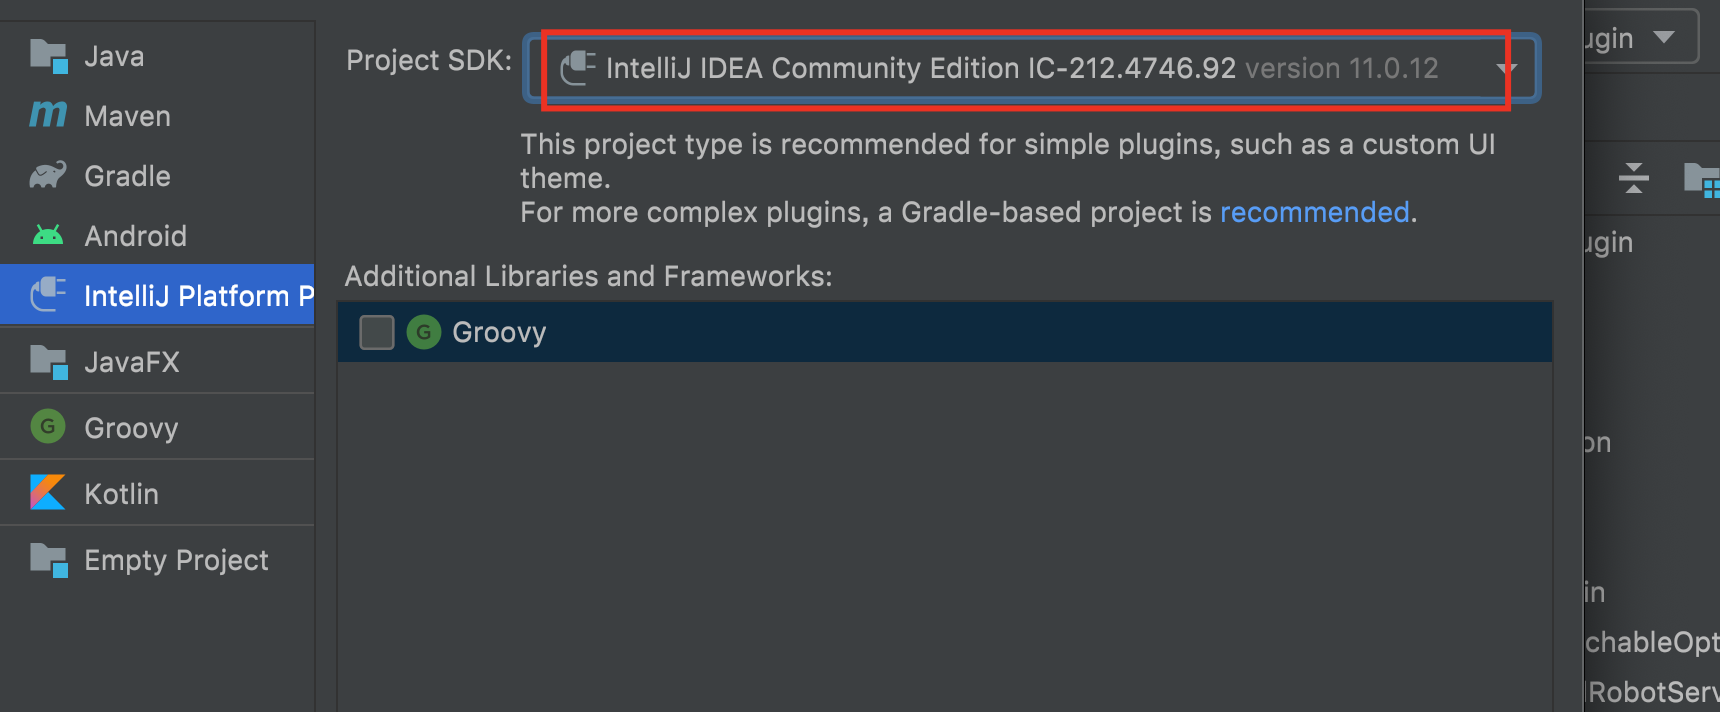This screenshot has width=1720, height=712.
Task: Click the Kotlin logo icon
Action: pyautogui.click(x=46, y=492)
